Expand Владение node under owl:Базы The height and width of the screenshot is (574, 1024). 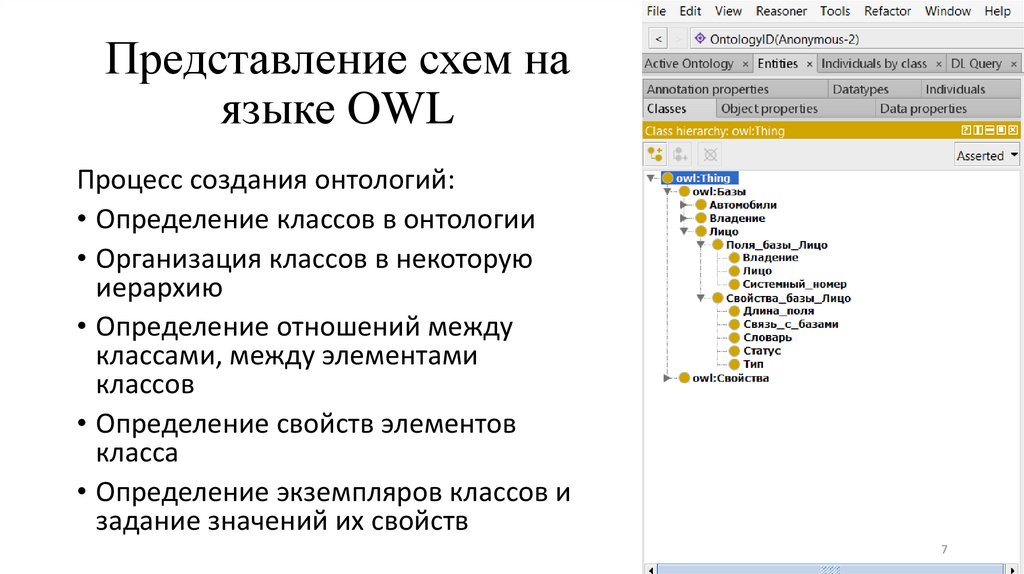pyautogui.click(x=684, y=218)
